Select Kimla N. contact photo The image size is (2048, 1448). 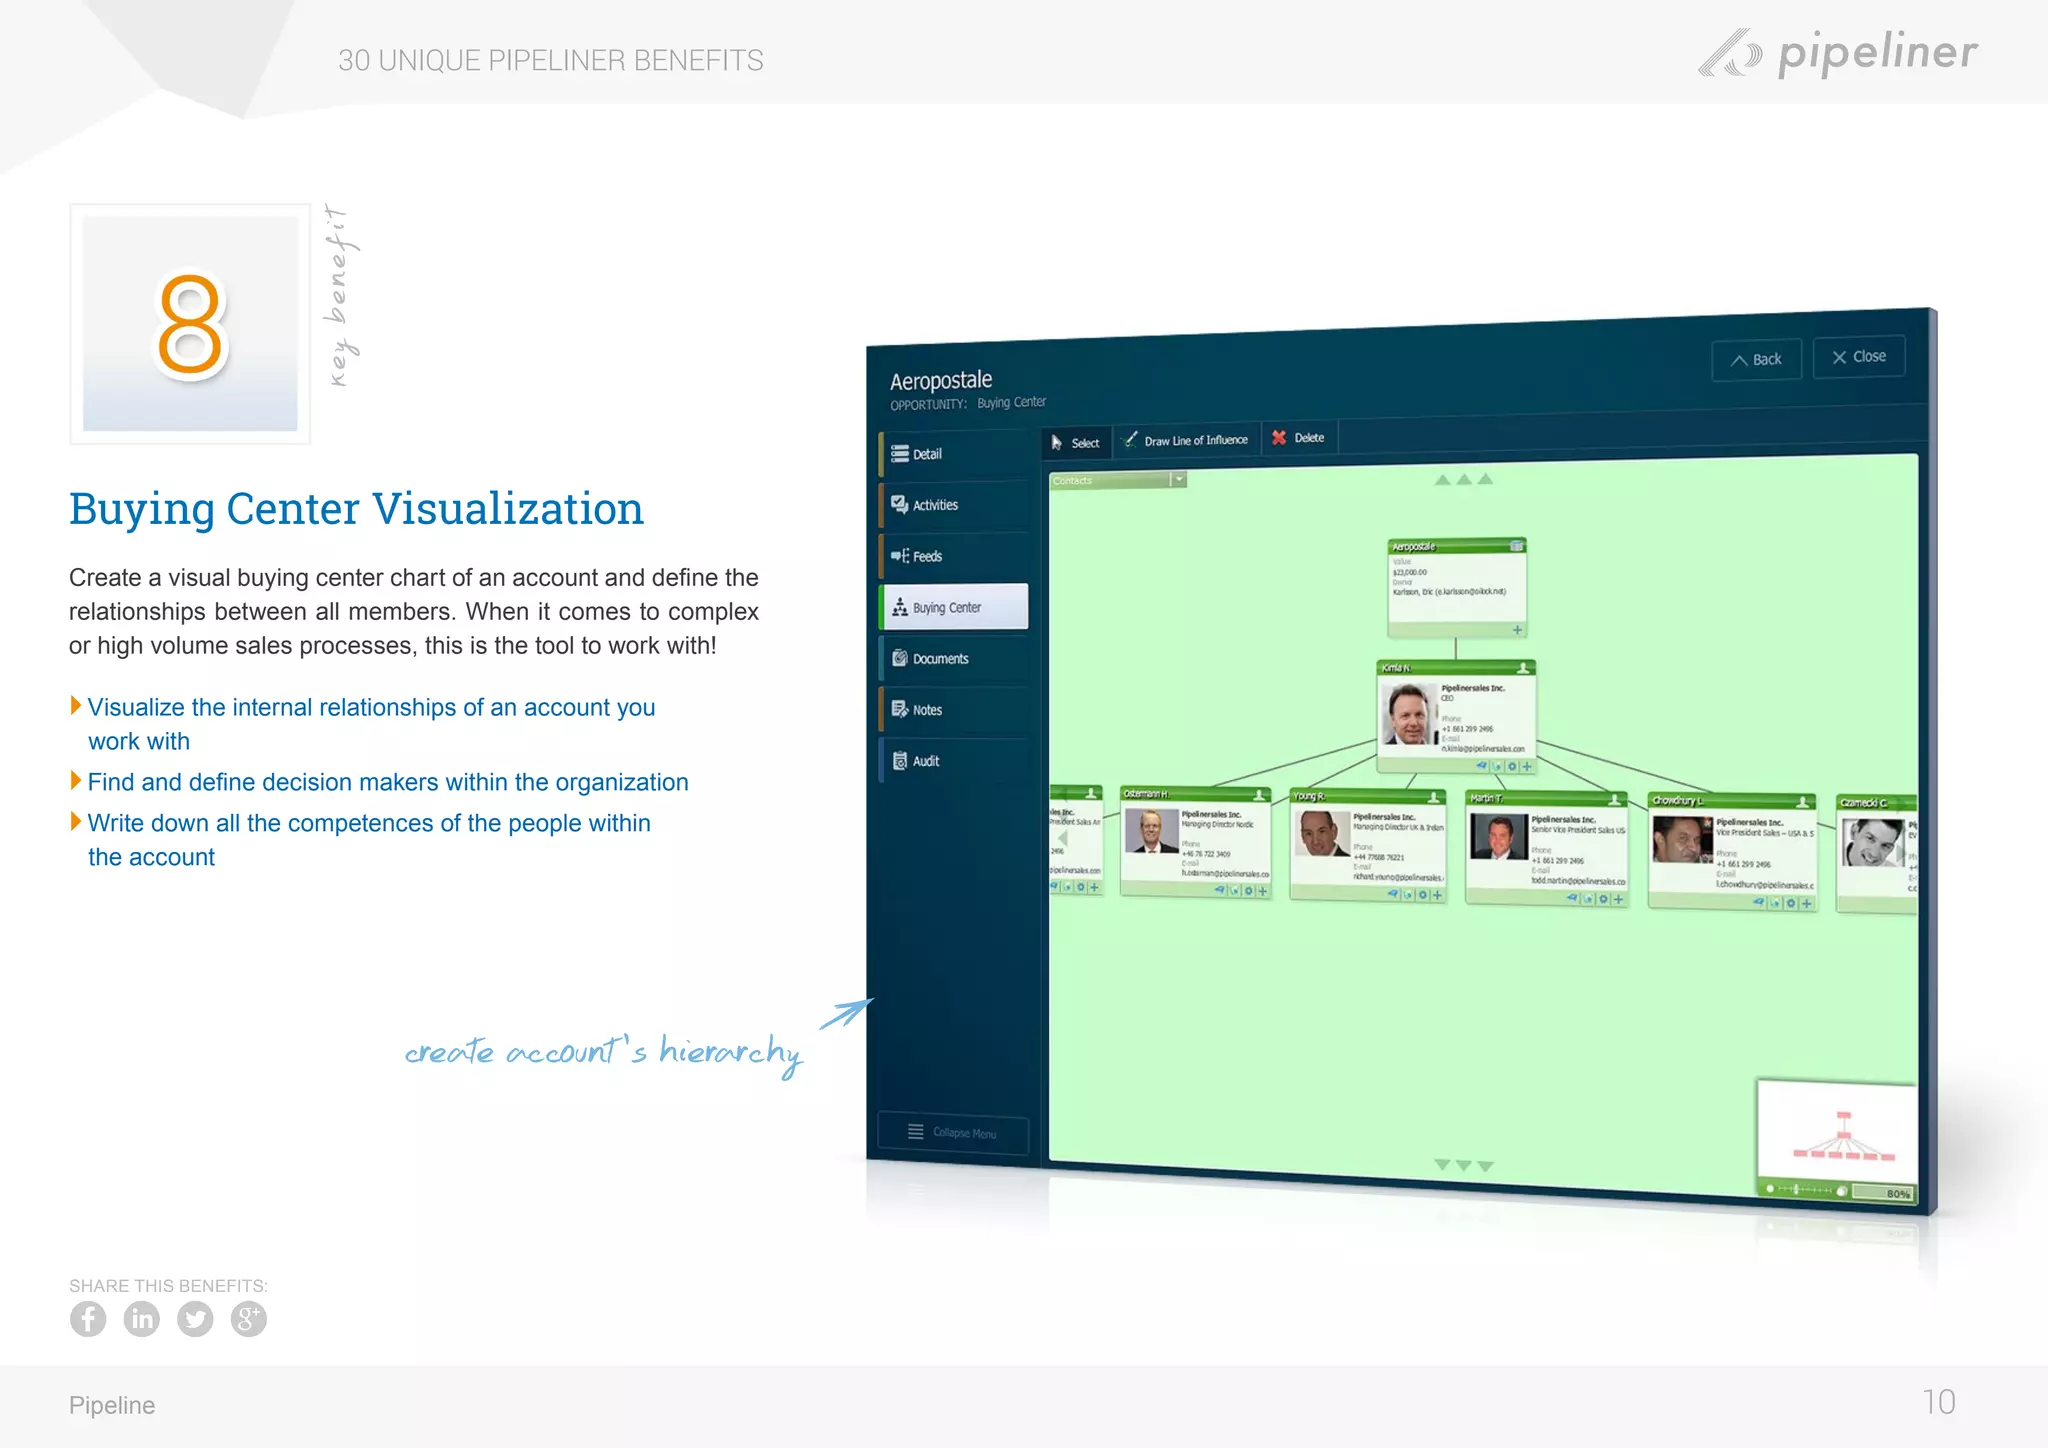pos(1408,714)
